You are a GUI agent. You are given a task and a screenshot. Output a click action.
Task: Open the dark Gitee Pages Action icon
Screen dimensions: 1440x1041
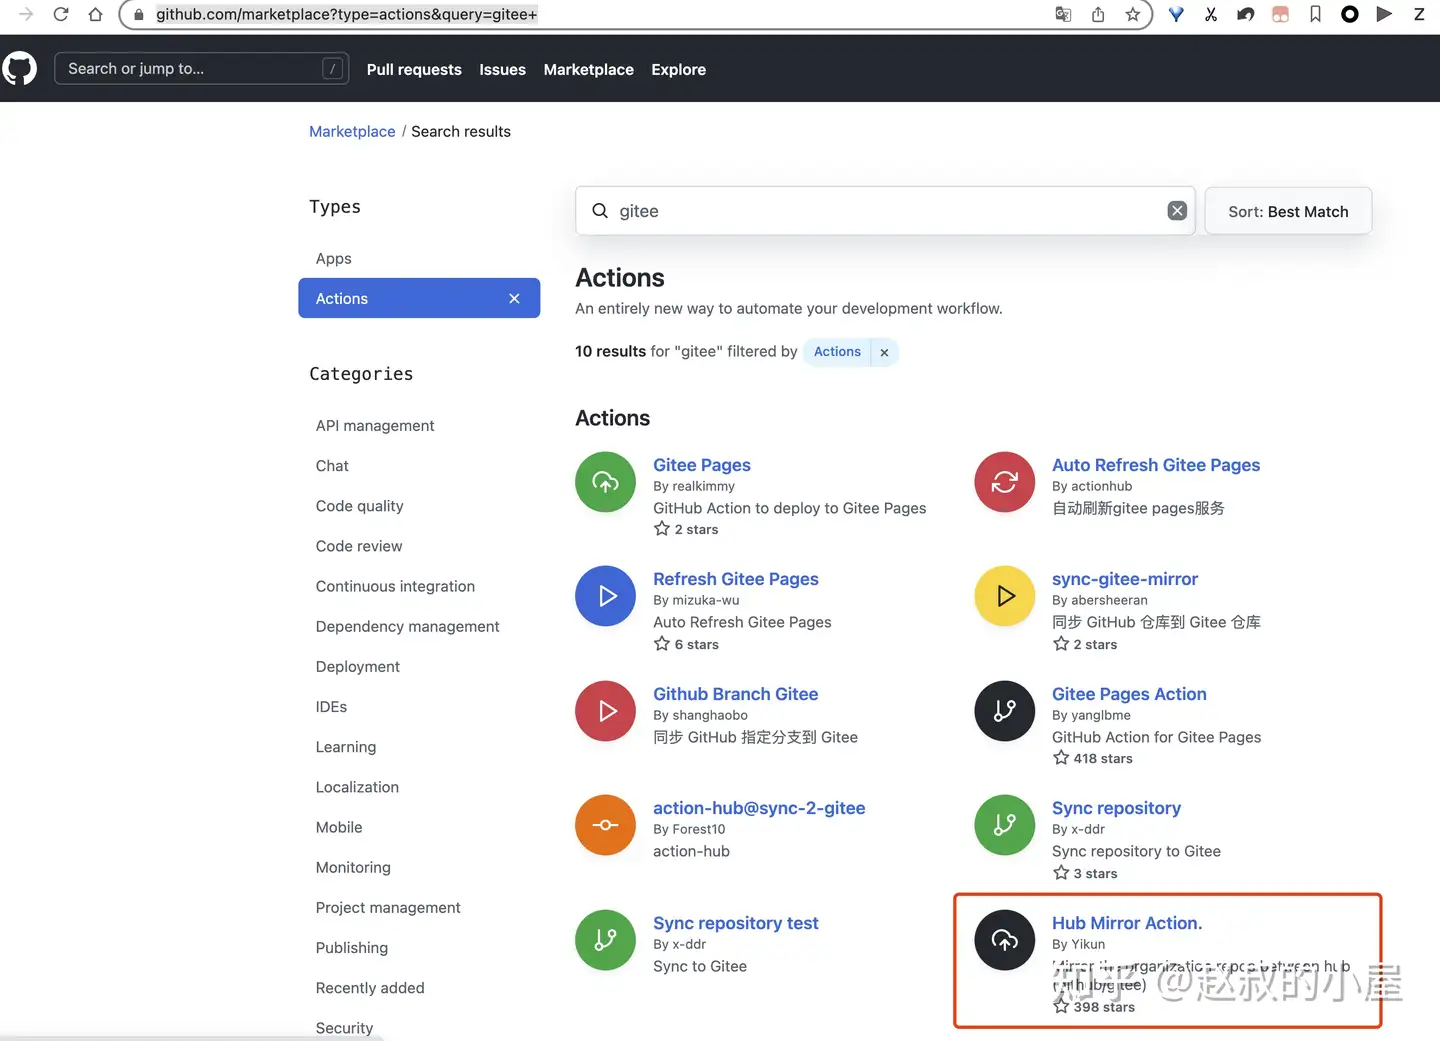click(1004, 711)
